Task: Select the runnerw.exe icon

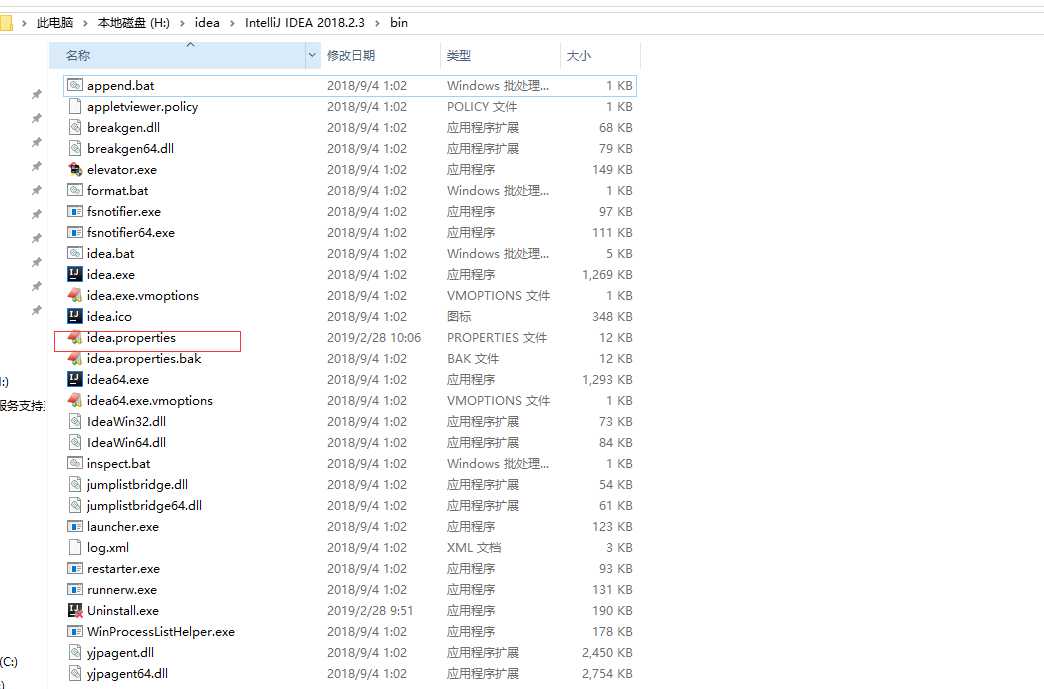Action: (75, 590)
